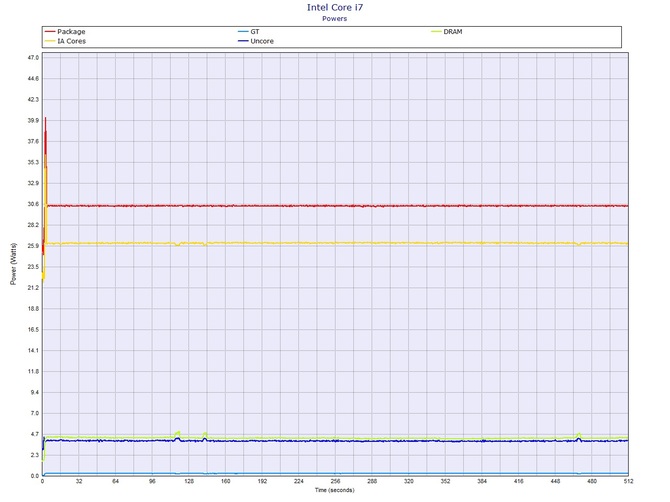Click the 0.0 y-axis value
670x502 pixels.
pos(34,476)
